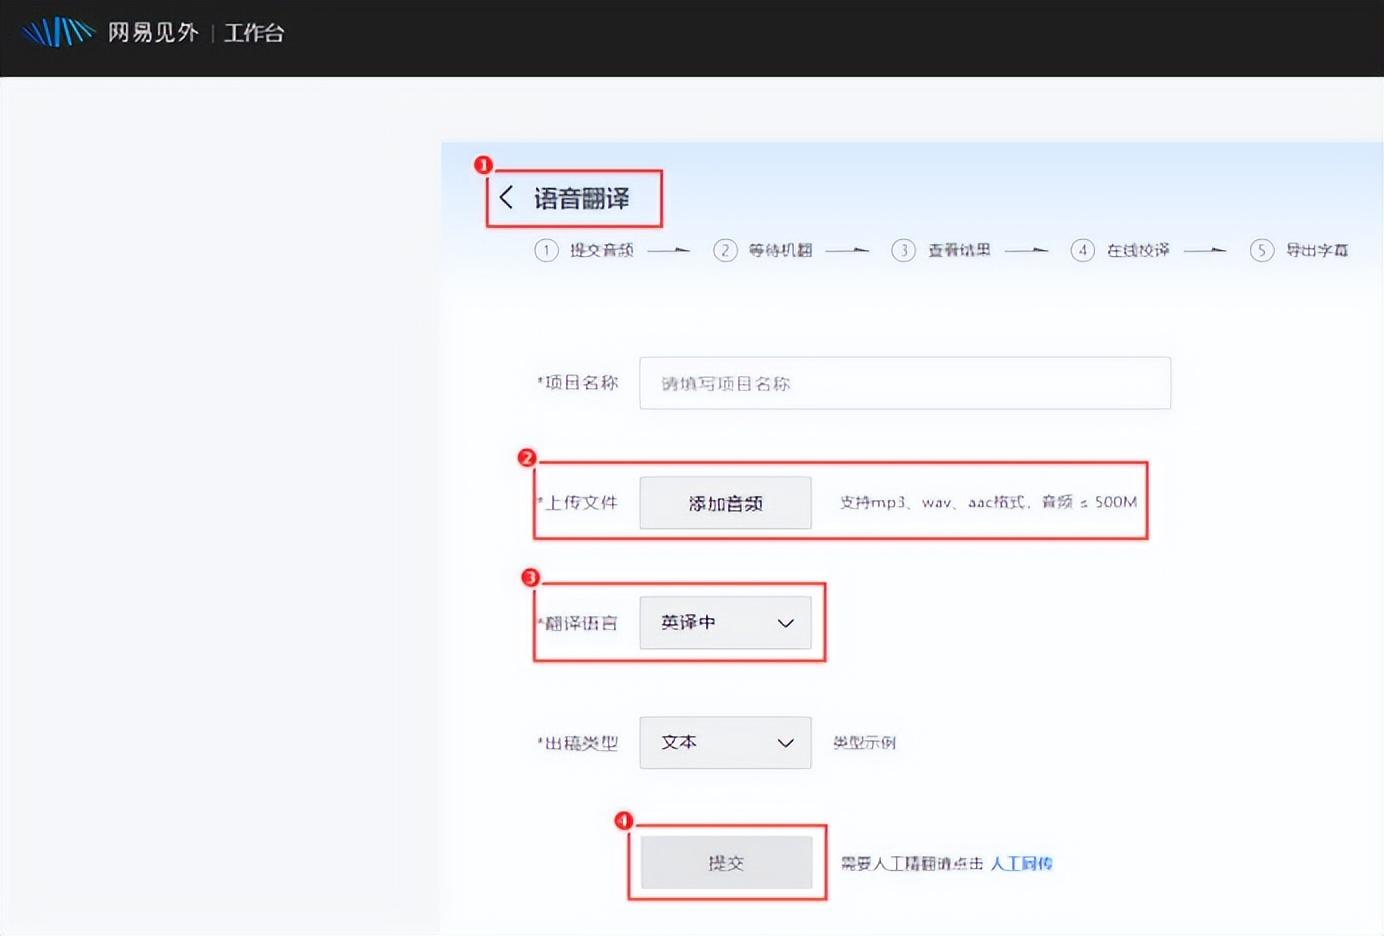This screenshot has width=1384, height=936.
Task: Select step 1 提交音频
Action: coord(584,250)
